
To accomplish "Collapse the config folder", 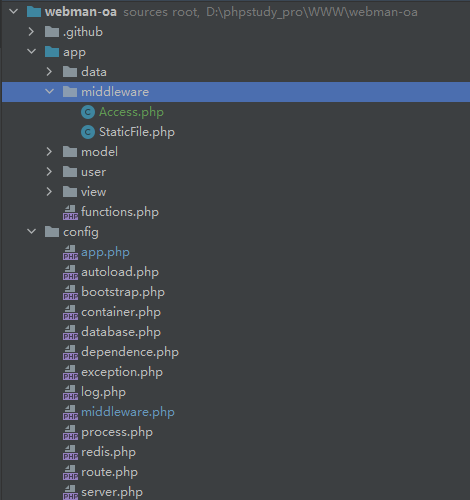I will [x=31, y=231].
